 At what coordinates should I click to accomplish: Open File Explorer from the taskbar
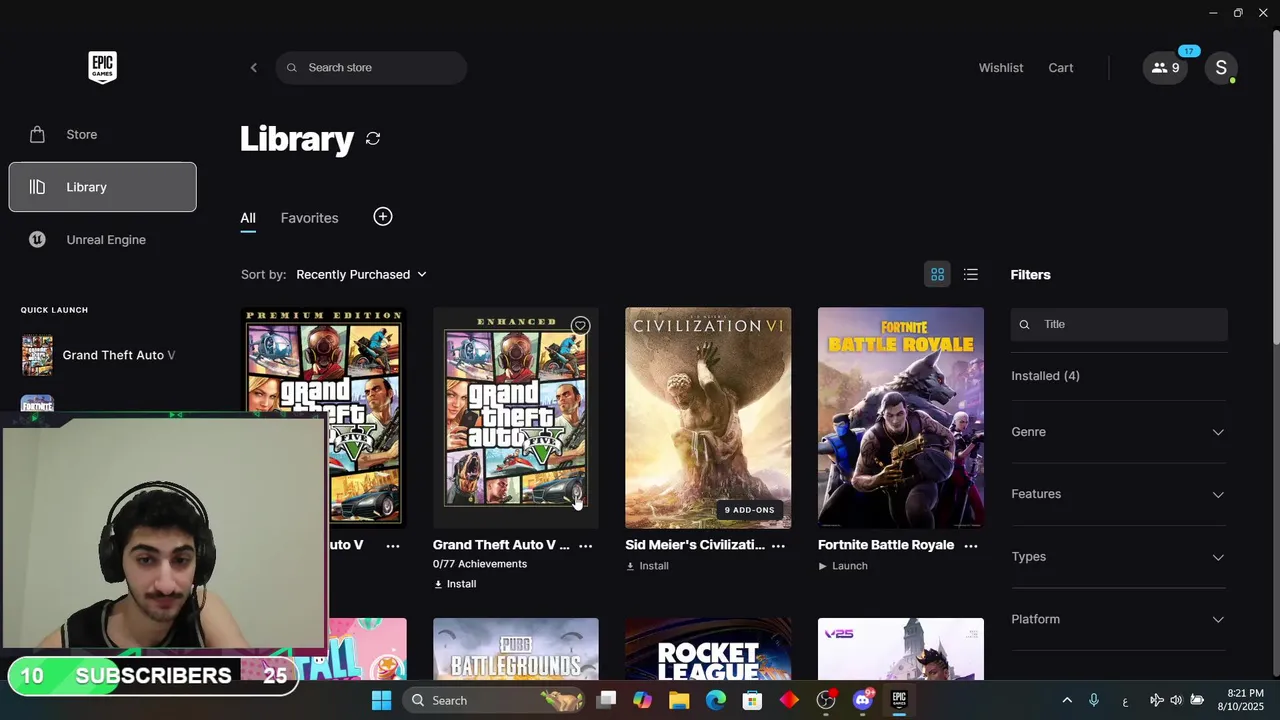point(679,700)
